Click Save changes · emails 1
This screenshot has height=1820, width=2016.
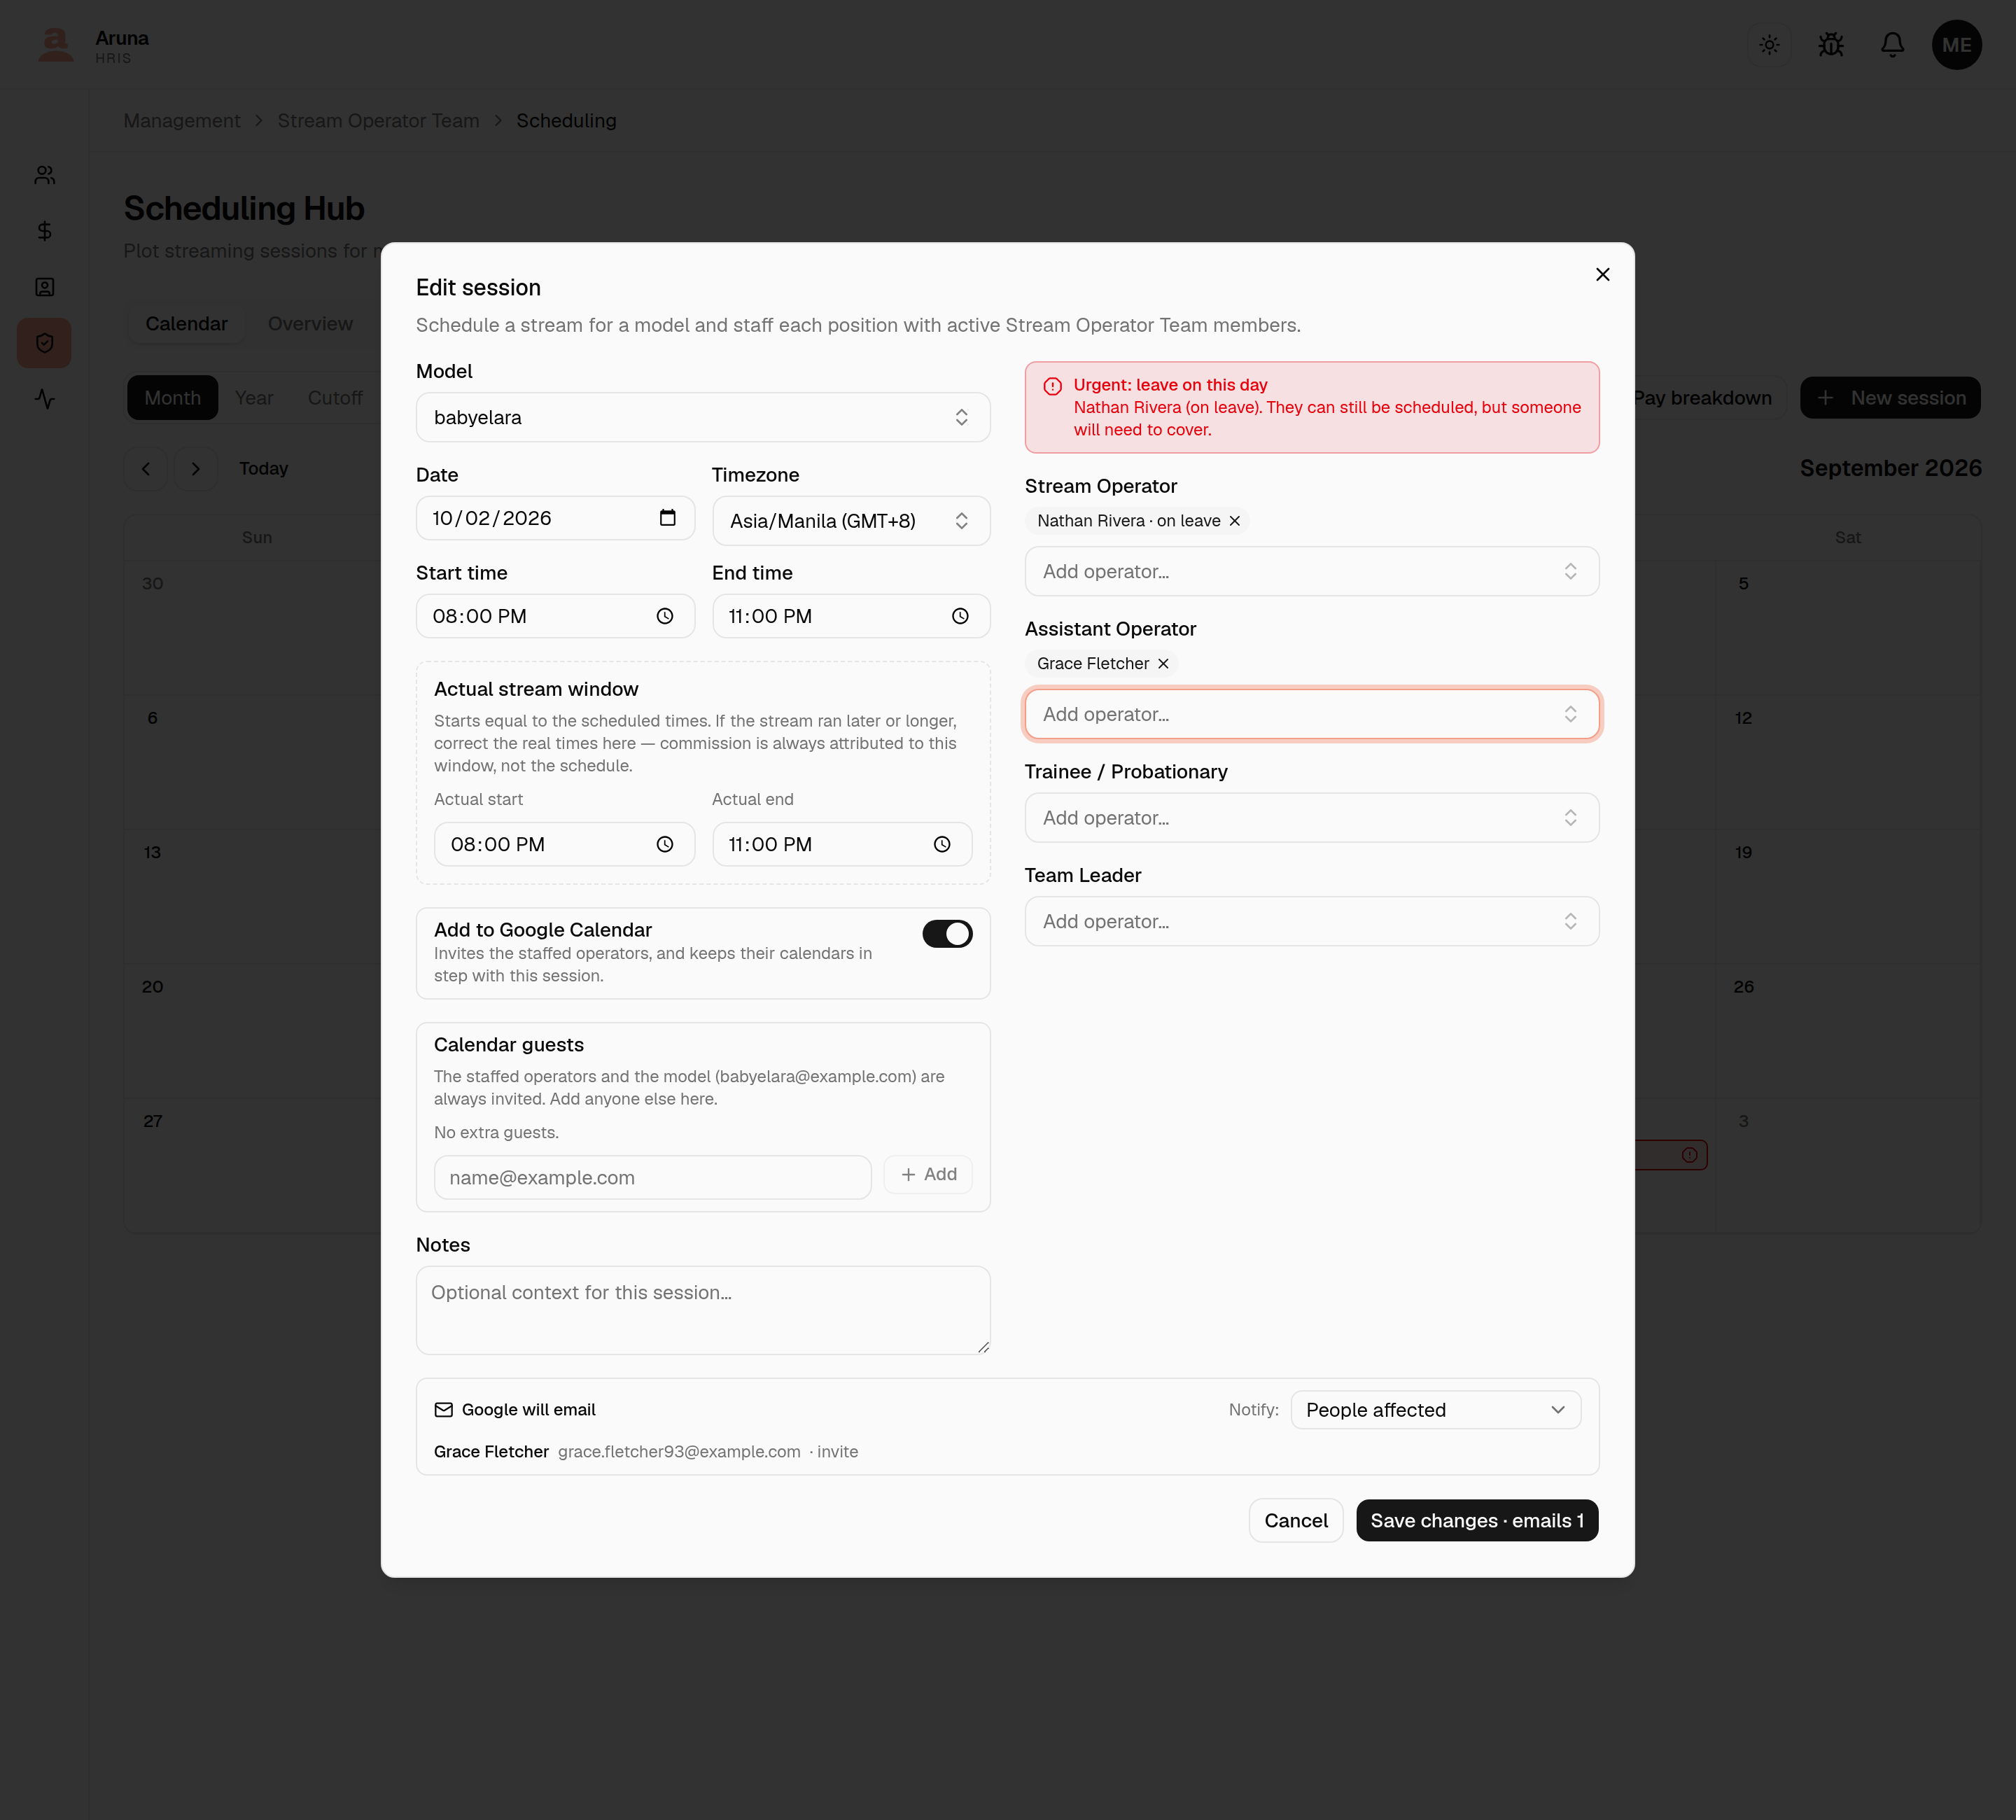(1476, 1521)
